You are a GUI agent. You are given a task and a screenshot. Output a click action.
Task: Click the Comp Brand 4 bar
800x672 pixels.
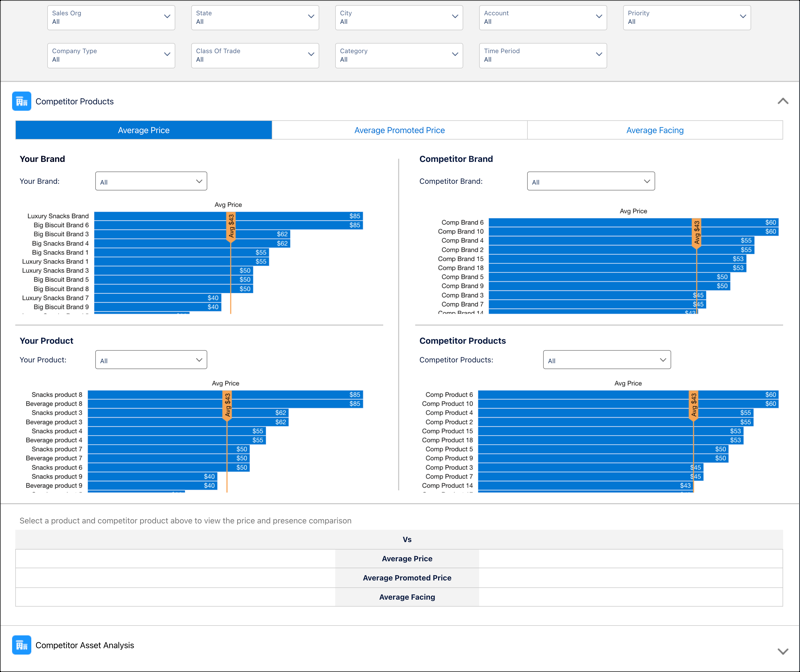pyautogui.click(x=621, y=241)
